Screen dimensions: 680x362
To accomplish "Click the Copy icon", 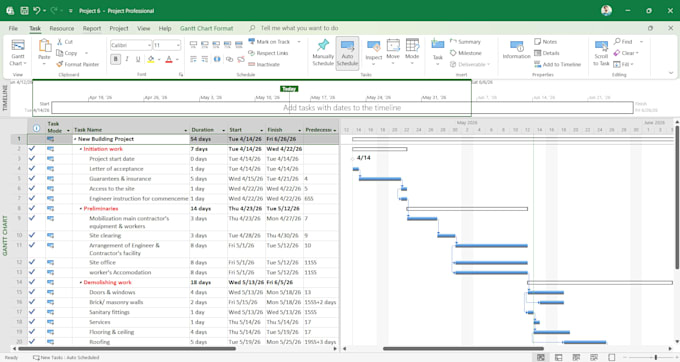I will pos(60,53).
